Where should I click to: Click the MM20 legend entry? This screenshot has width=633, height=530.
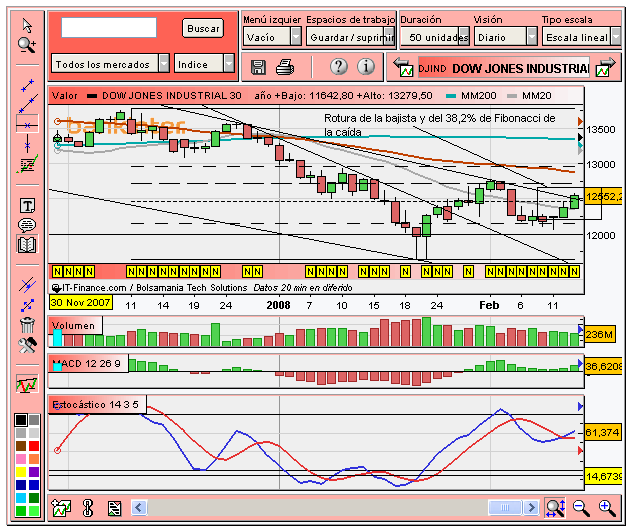coord(529,96)
